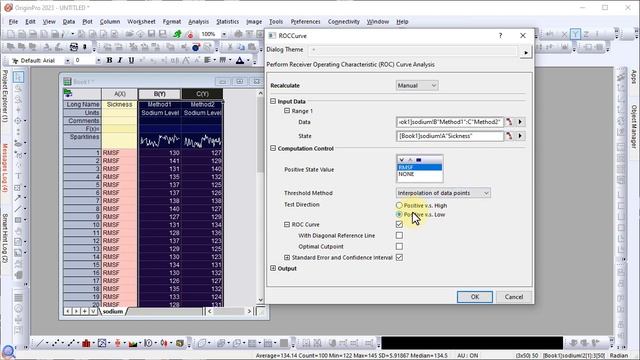Open the Dialog Theme flyout arrow
This screenshot has width=640, height=360.
(526, 52)
